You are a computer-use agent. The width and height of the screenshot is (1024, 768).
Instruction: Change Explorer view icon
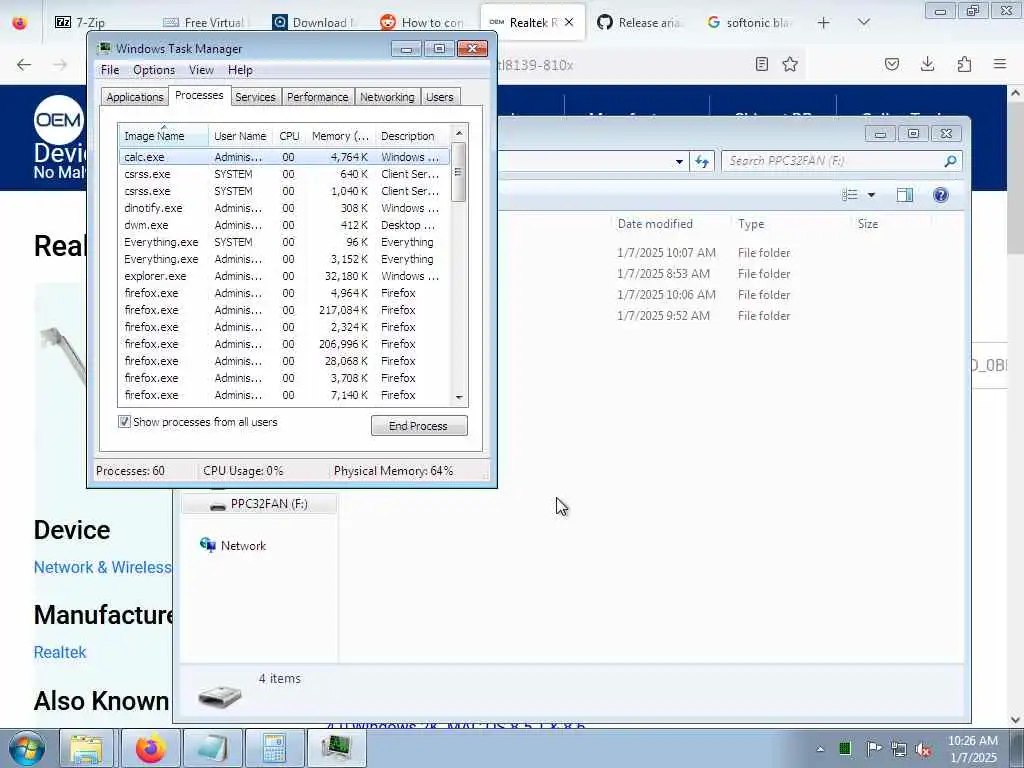pyautogui.click(x=850, y=195)
